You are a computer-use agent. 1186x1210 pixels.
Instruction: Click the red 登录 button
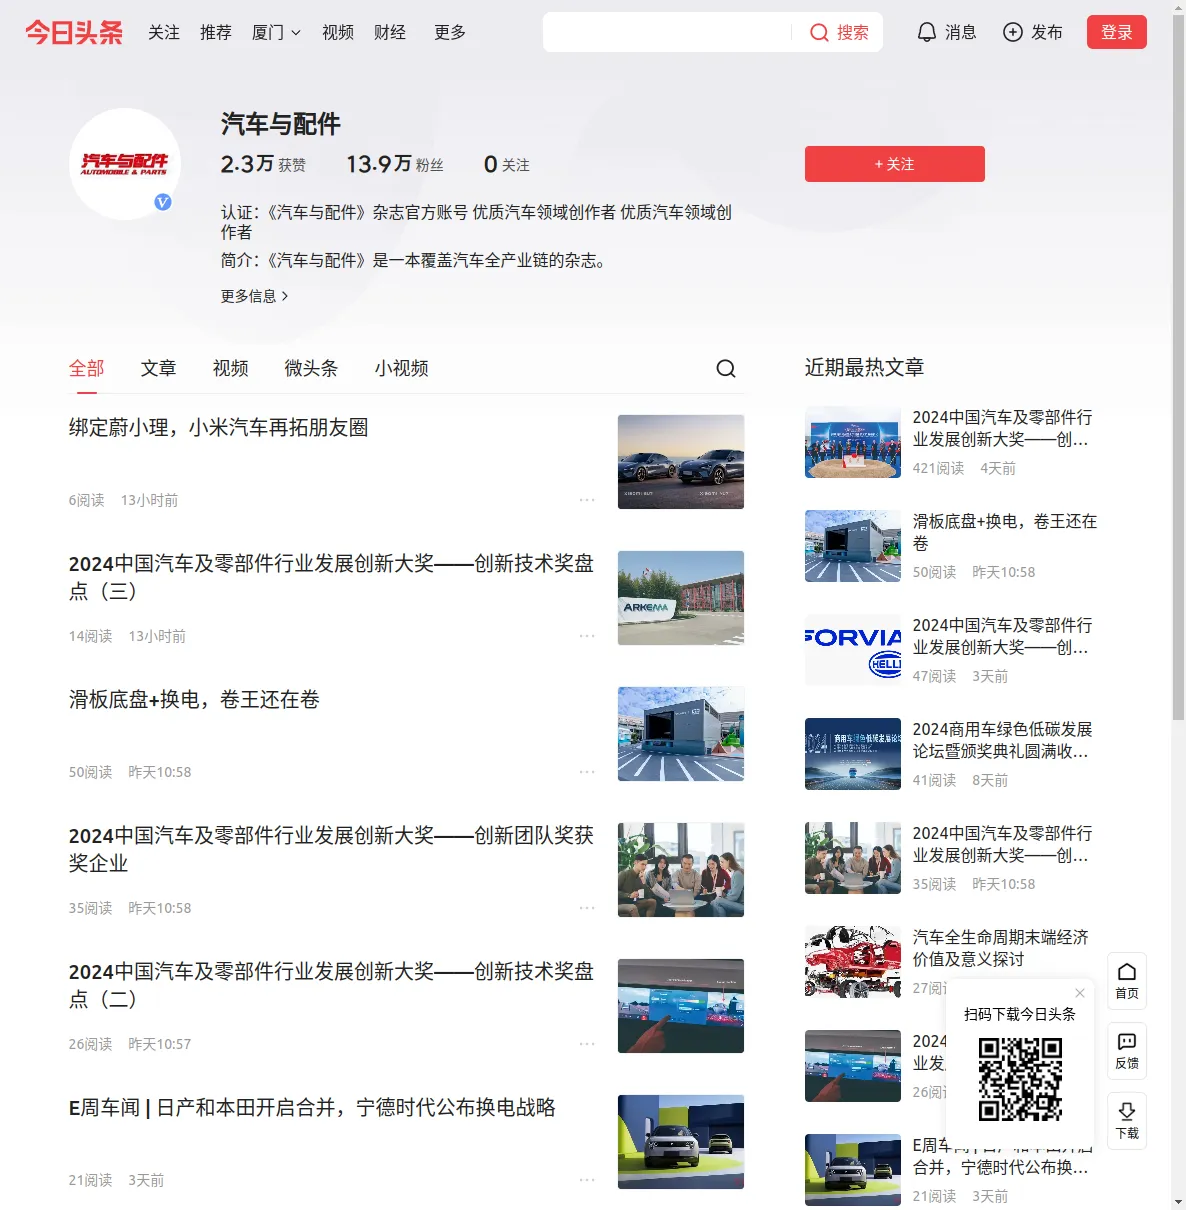(1117, 32)
